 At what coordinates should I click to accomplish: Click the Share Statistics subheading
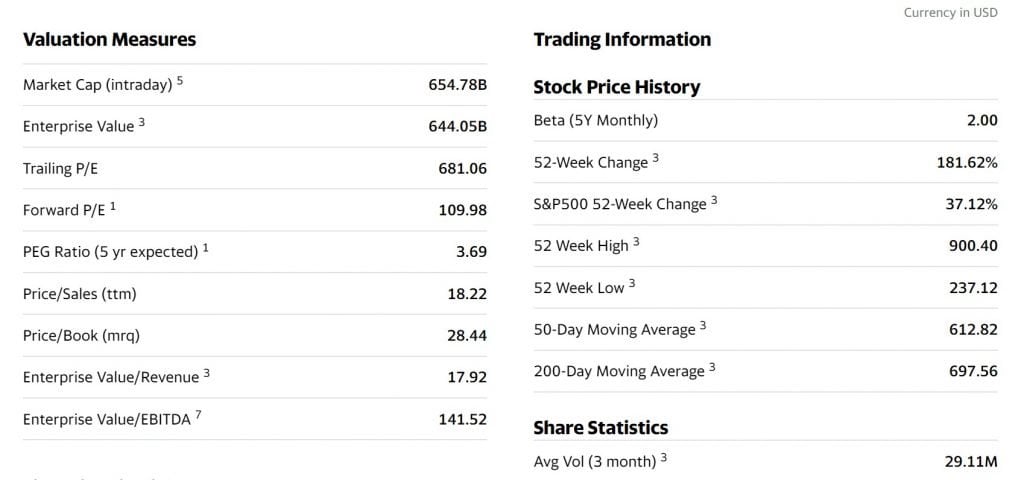pos(601,428)
